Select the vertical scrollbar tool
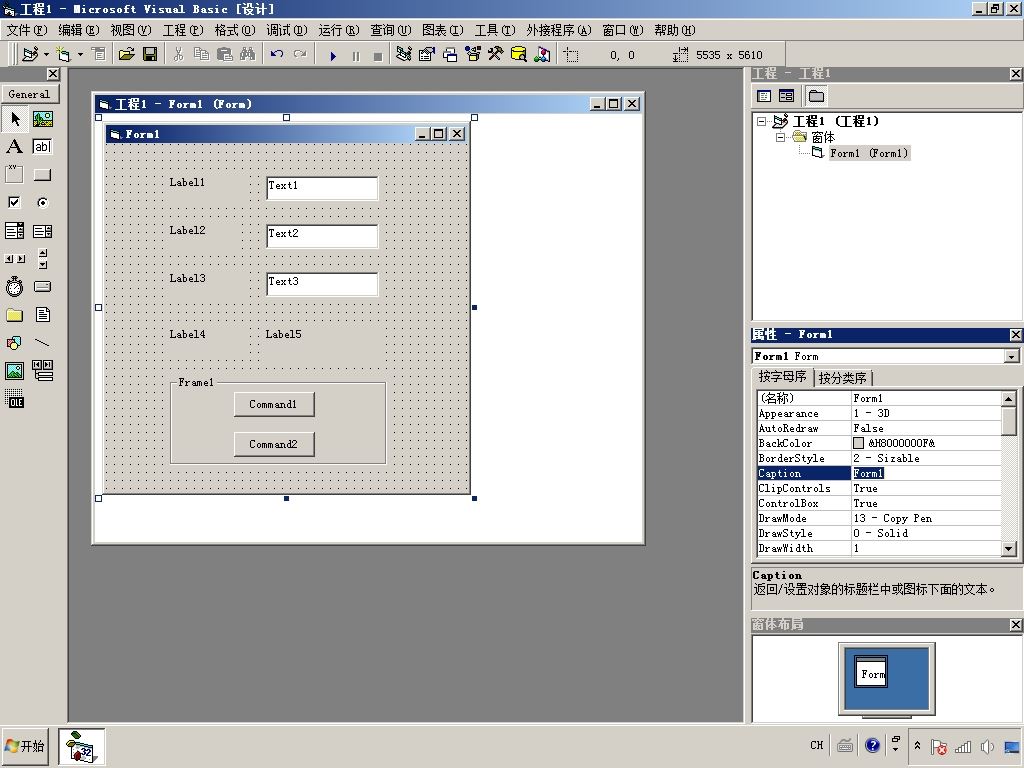This screenshot has width=1024, height=768. click(x=42, y=259)
